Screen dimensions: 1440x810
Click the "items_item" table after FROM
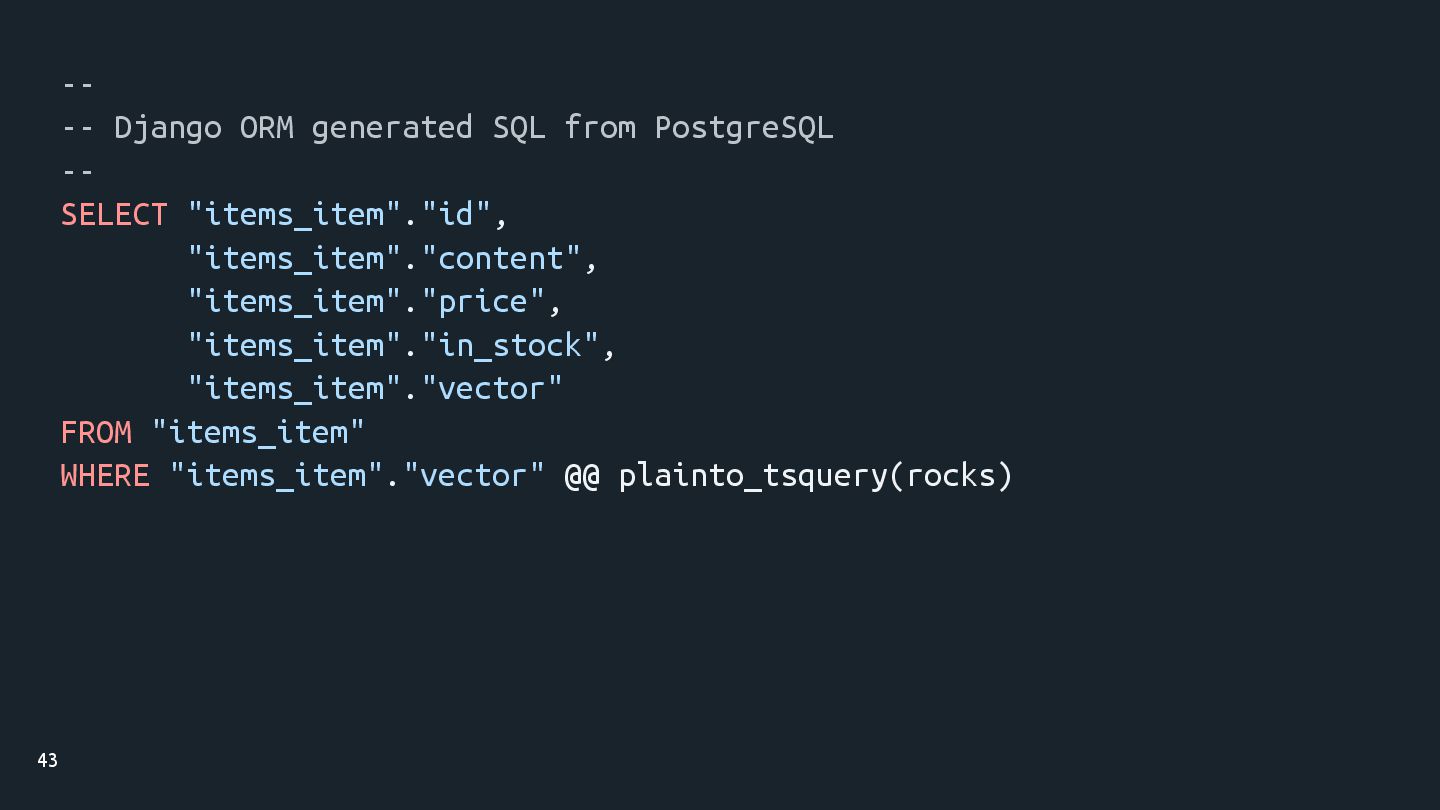coord(258,432)
